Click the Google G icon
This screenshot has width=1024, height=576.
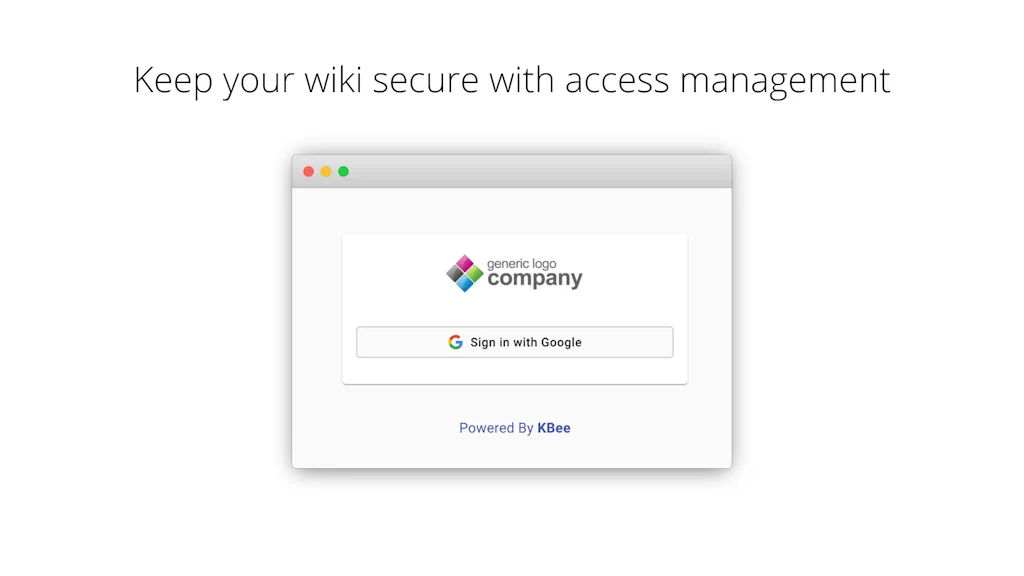(456, 342)
